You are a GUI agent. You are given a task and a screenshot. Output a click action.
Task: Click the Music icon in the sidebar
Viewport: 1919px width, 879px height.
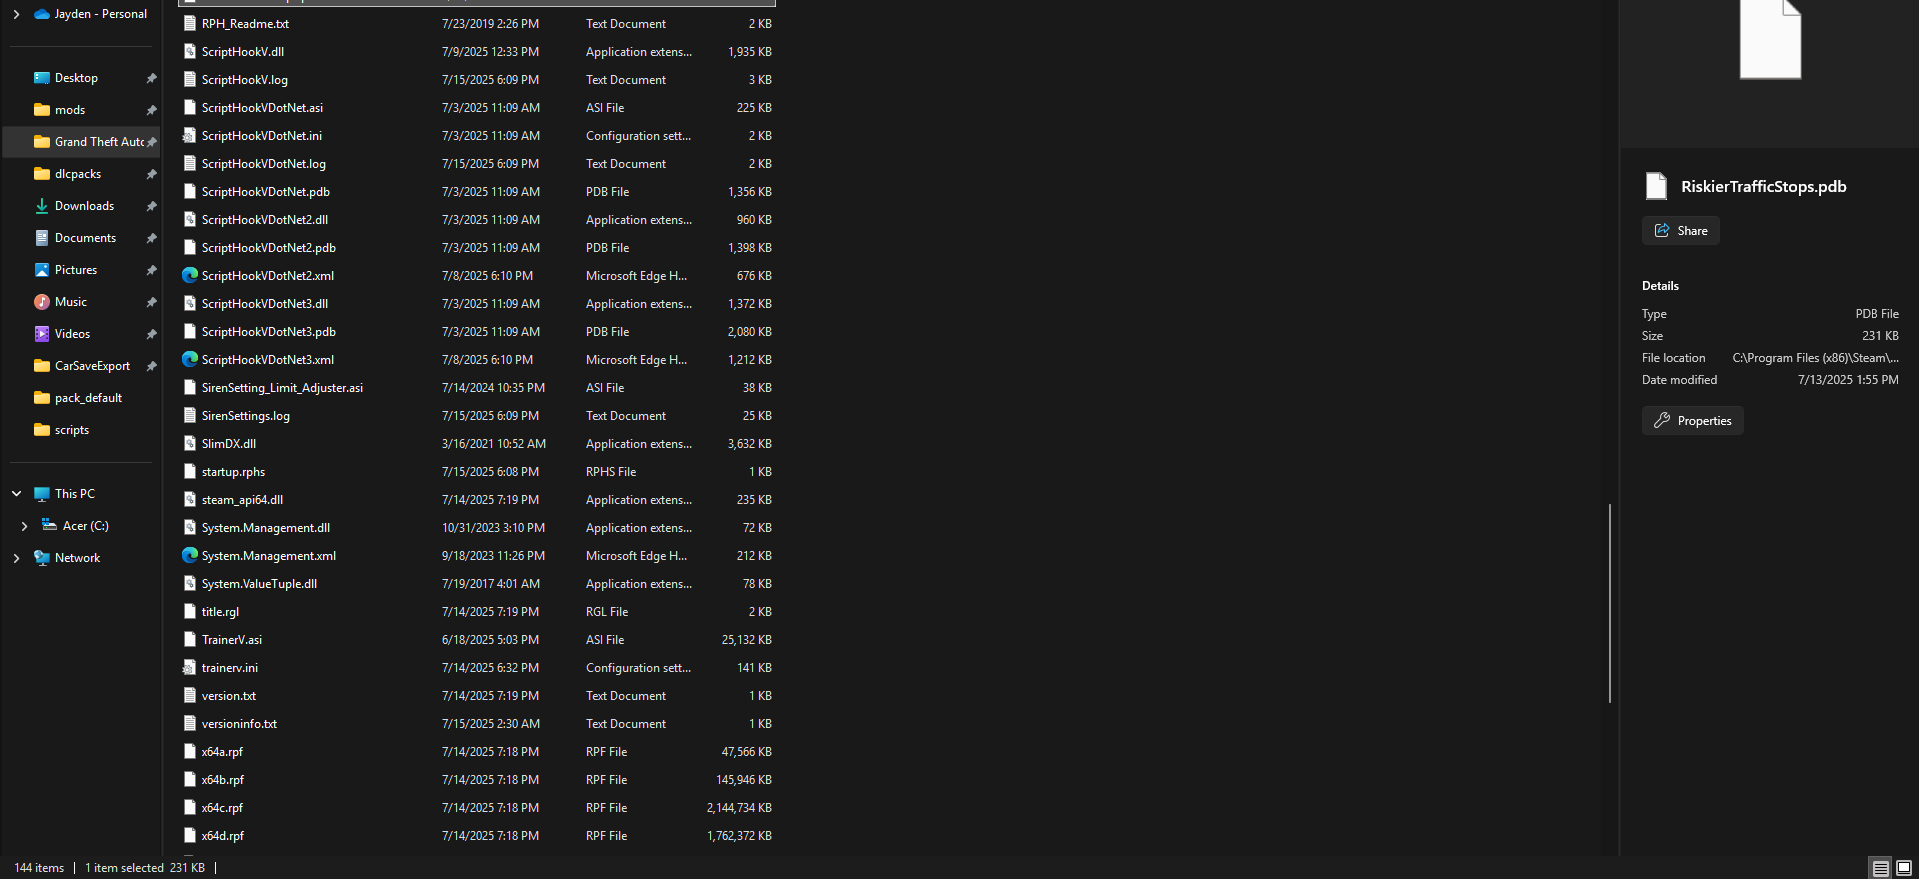[42, 302]
